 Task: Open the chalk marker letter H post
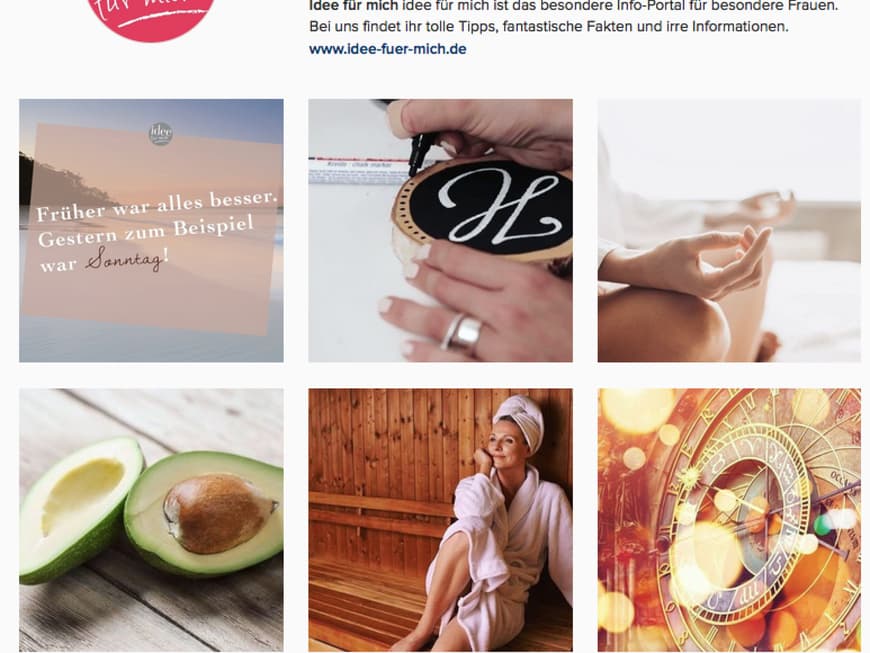coord(441,231)
